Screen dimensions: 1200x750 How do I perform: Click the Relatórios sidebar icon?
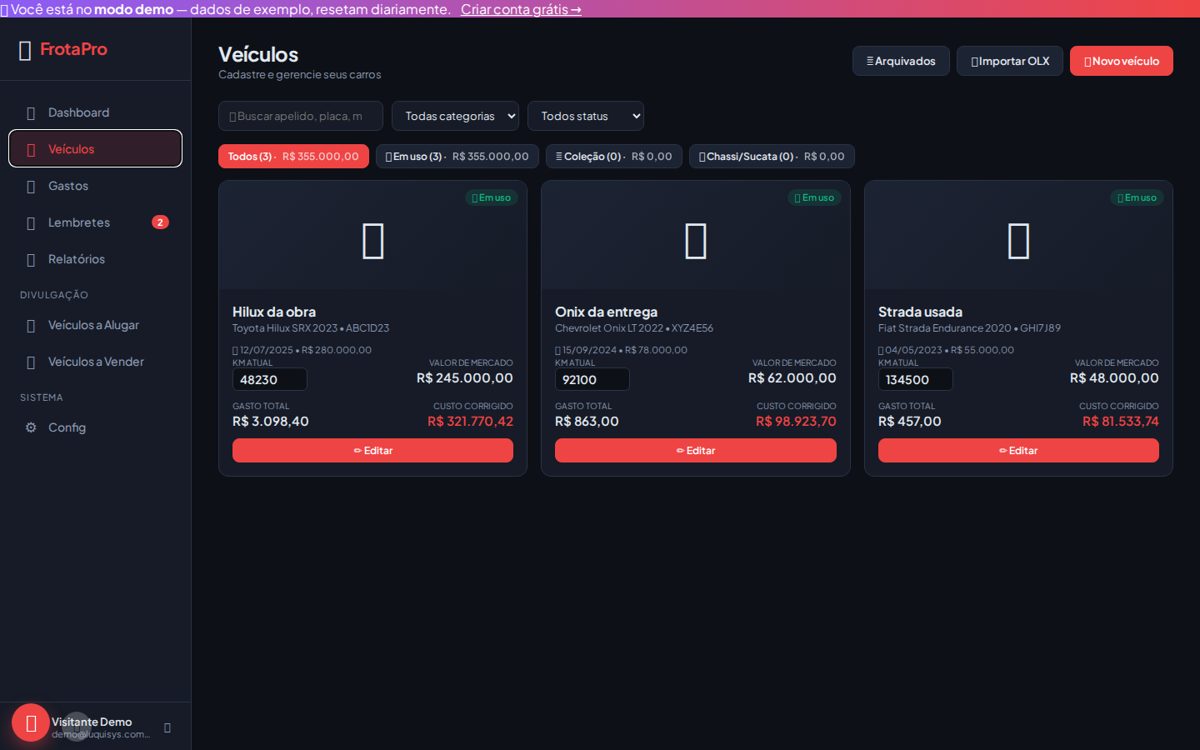pyautogui.click(x=31, y=259)
